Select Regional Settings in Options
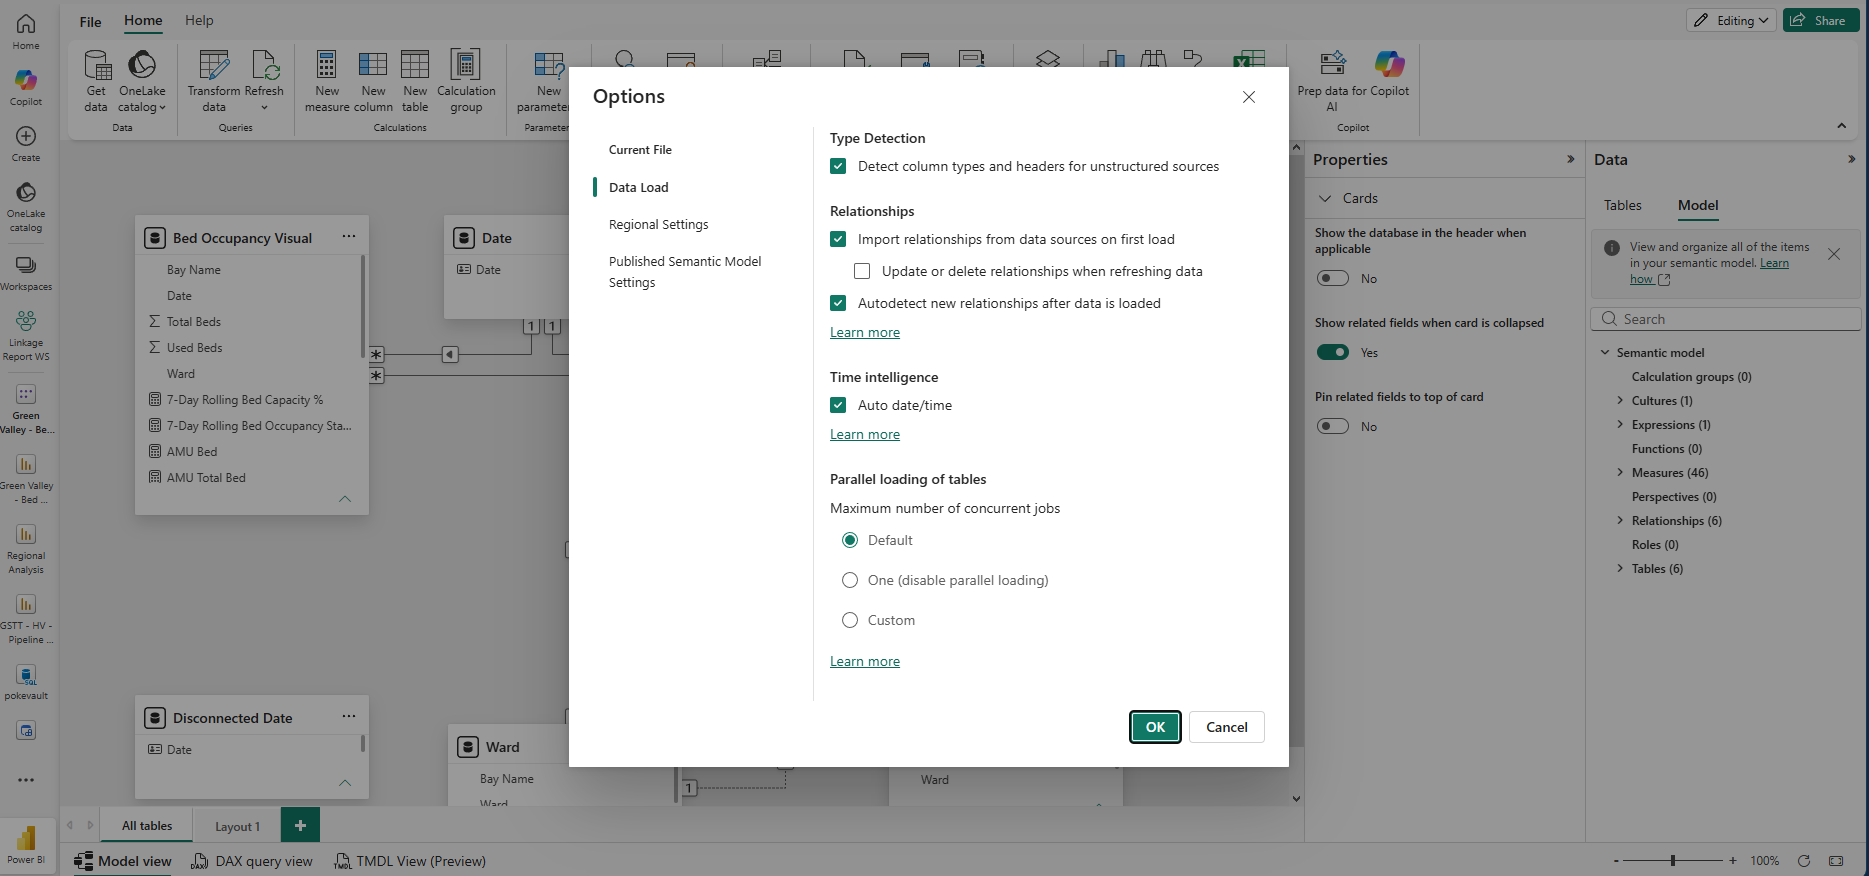The width and height of the screenshot is (1869, 876). (x=658, y=224)
